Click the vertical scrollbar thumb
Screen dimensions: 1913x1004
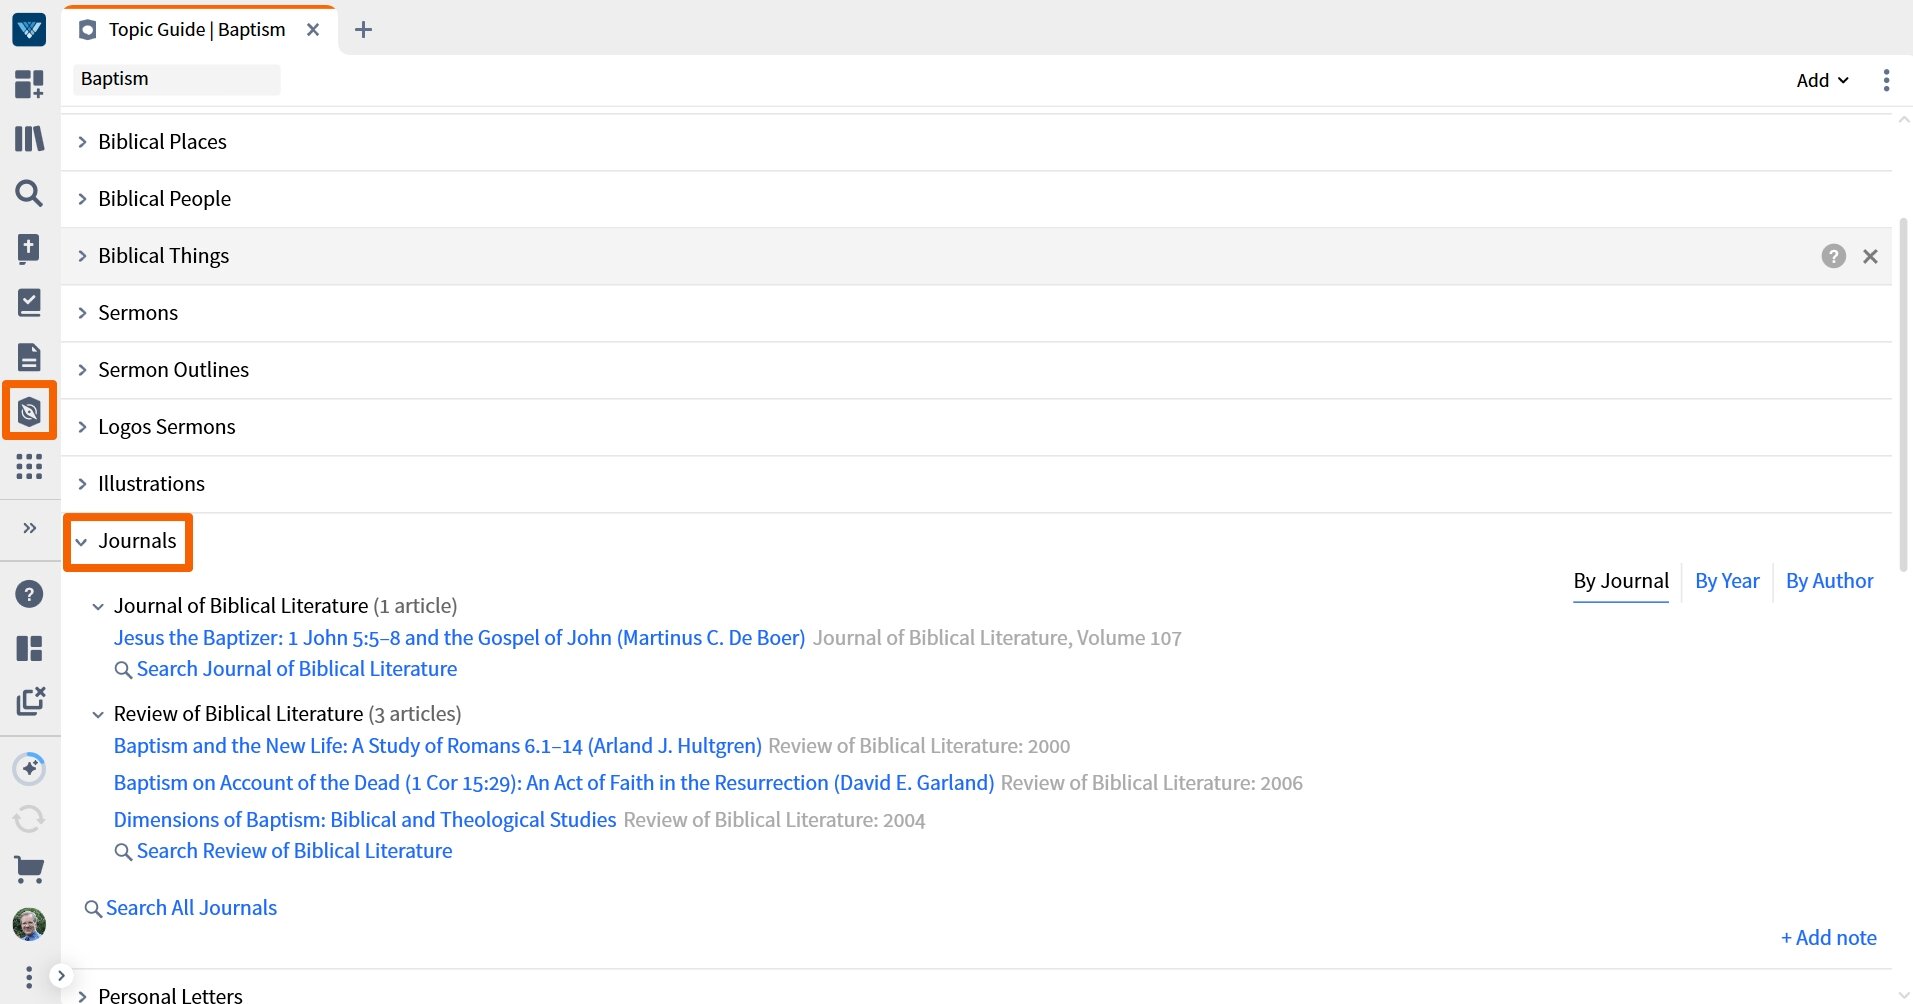[1904, 395]
